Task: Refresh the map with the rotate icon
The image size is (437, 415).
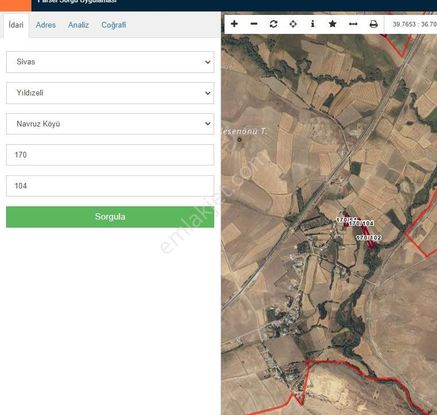Action: coord(273,24)
